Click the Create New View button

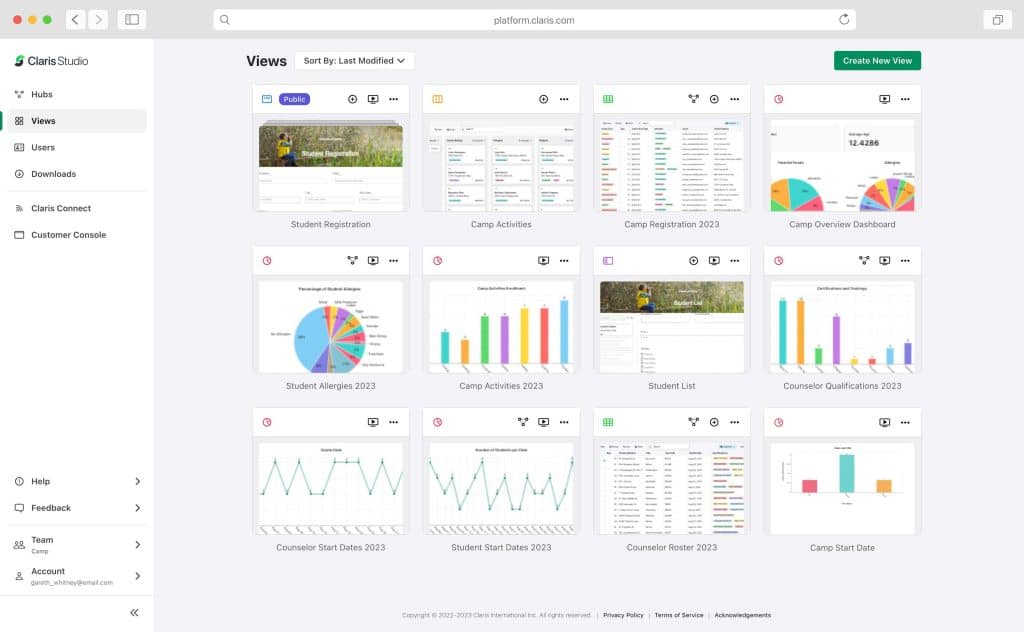point(877,61)
